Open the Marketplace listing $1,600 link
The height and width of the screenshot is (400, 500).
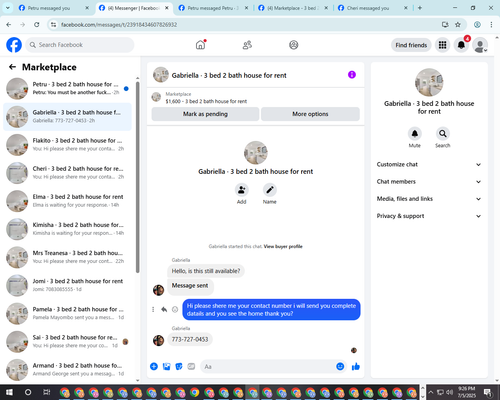coord(206,101)
